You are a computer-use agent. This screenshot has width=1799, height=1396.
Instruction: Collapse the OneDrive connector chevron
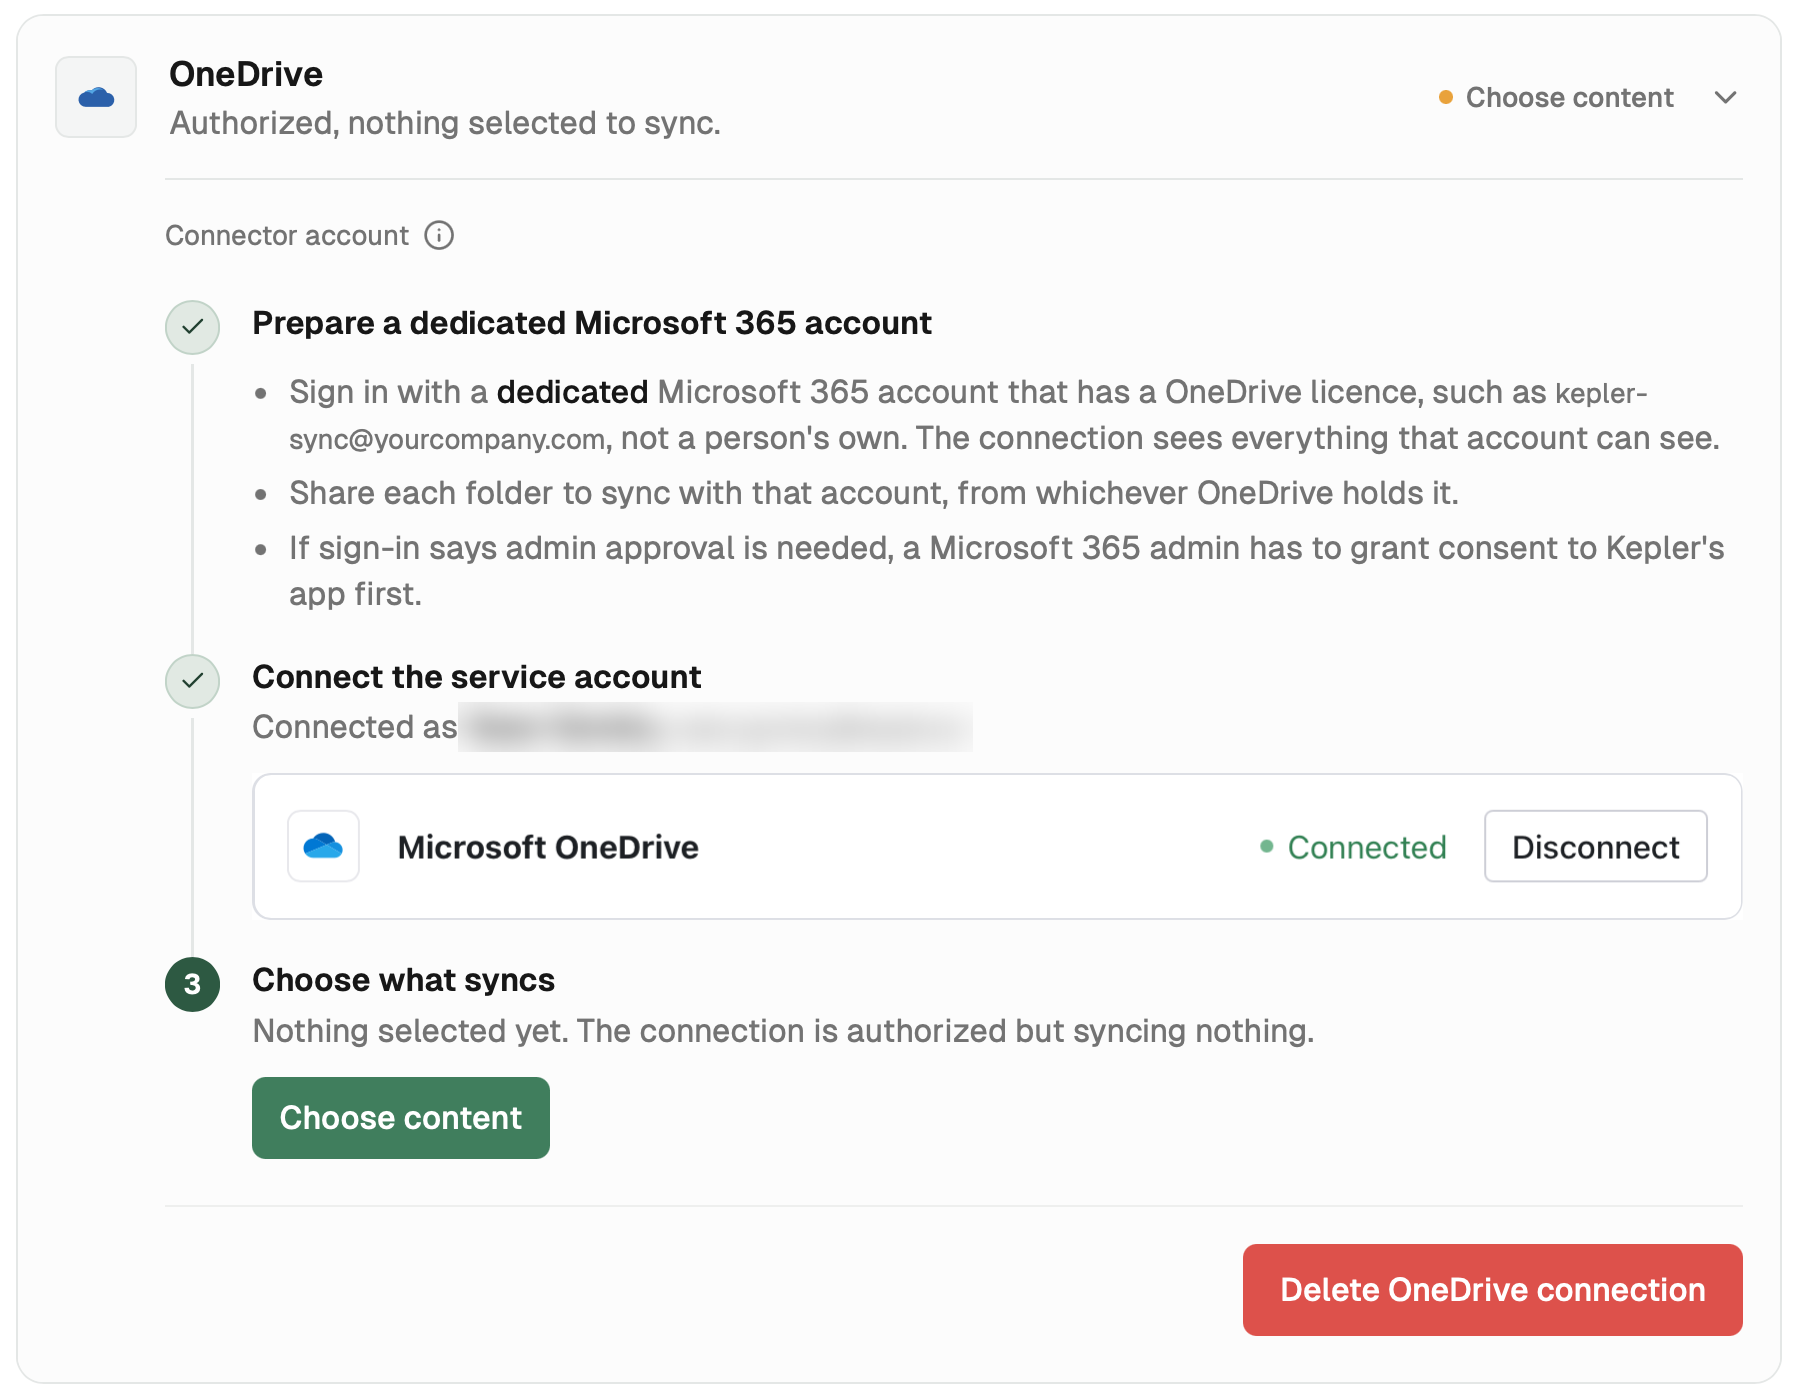pyautogui.click(x=1725, y=97)
